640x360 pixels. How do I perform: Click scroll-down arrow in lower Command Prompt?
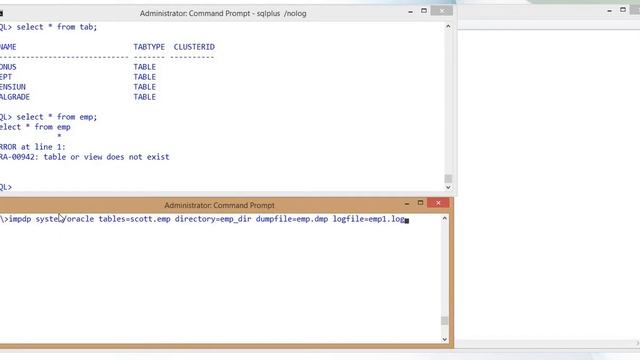[444, 339]
